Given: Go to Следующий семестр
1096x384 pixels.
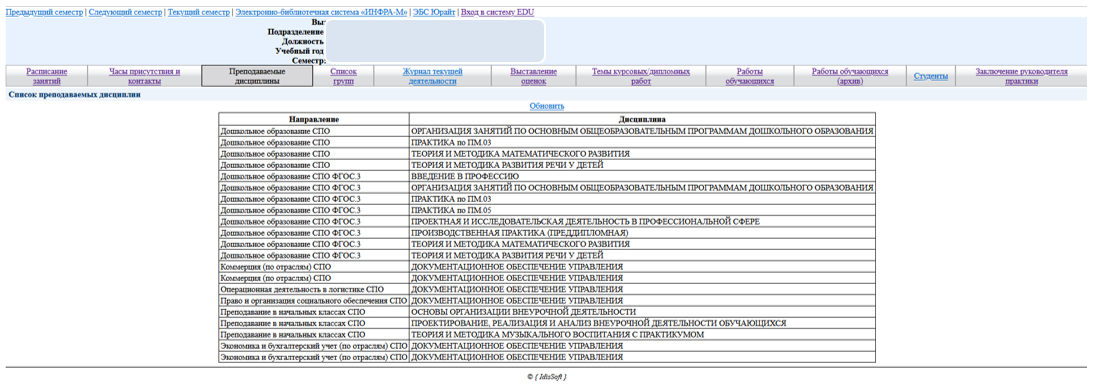Looking at the screenshot, I should tap(124, 13).
